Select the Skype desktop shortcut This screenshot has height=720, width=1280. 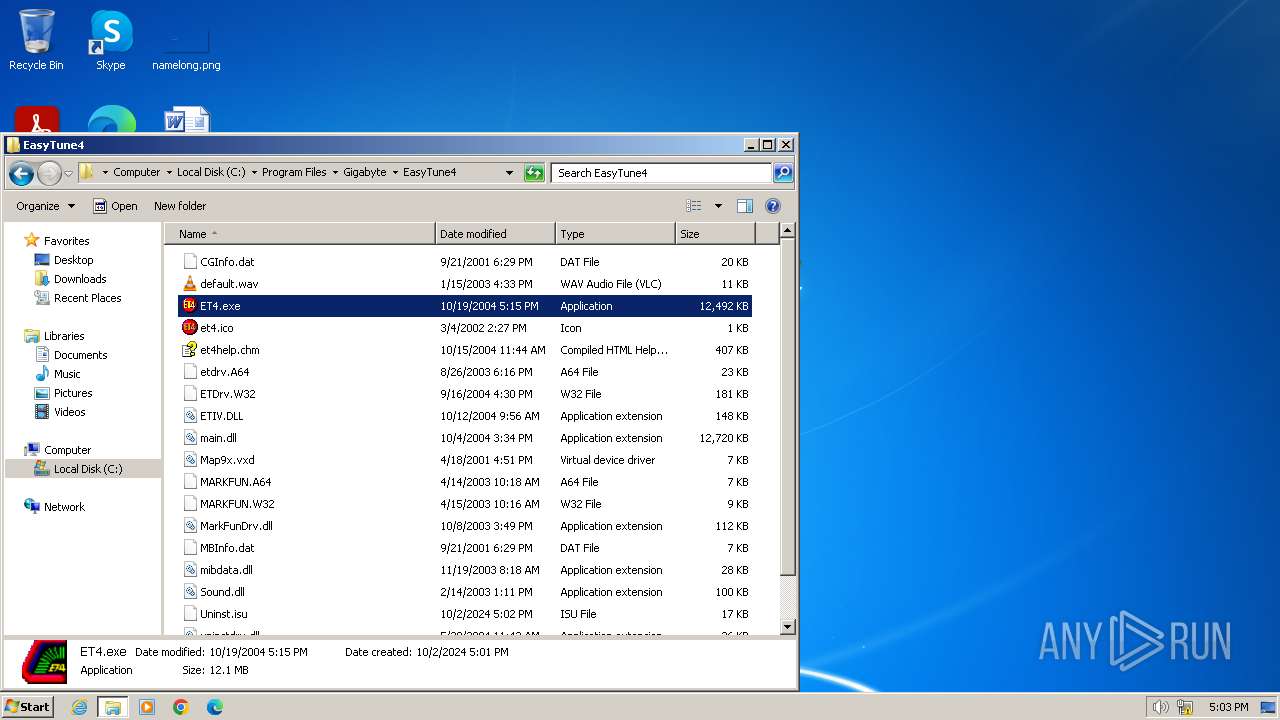(110, 40)
